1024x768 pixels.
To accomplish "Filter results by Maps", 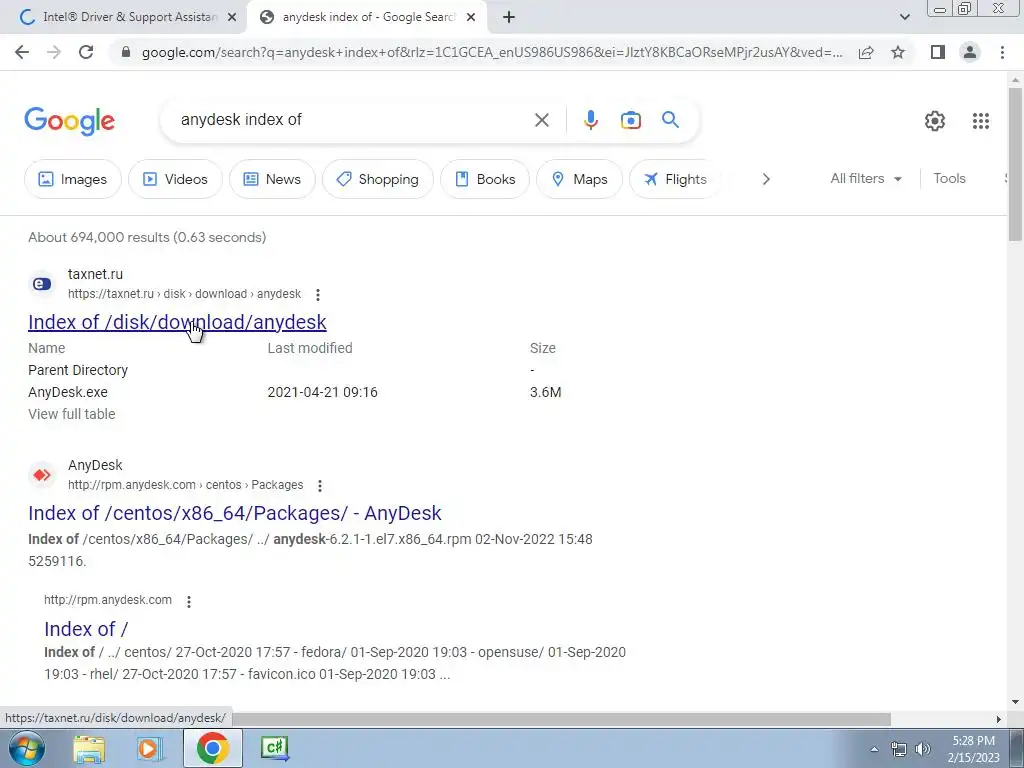I will 579,179.
